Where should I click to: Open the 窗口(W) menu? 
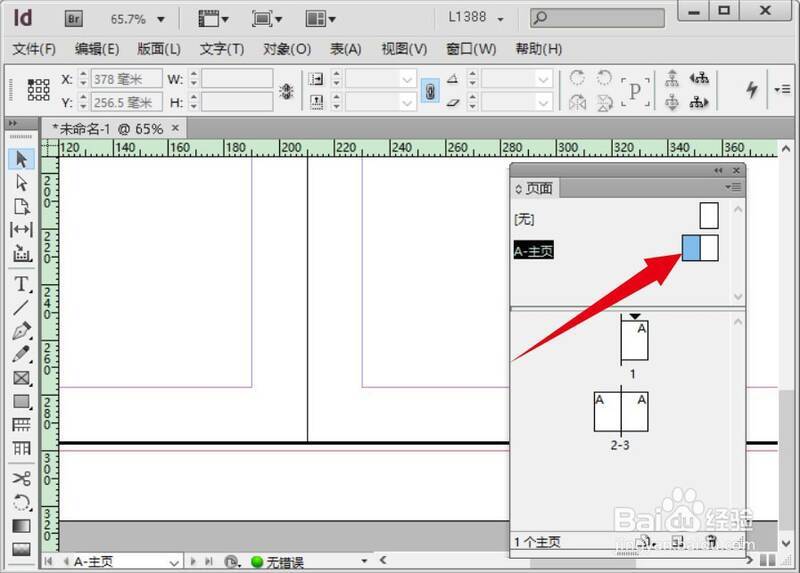click(471, 49)
